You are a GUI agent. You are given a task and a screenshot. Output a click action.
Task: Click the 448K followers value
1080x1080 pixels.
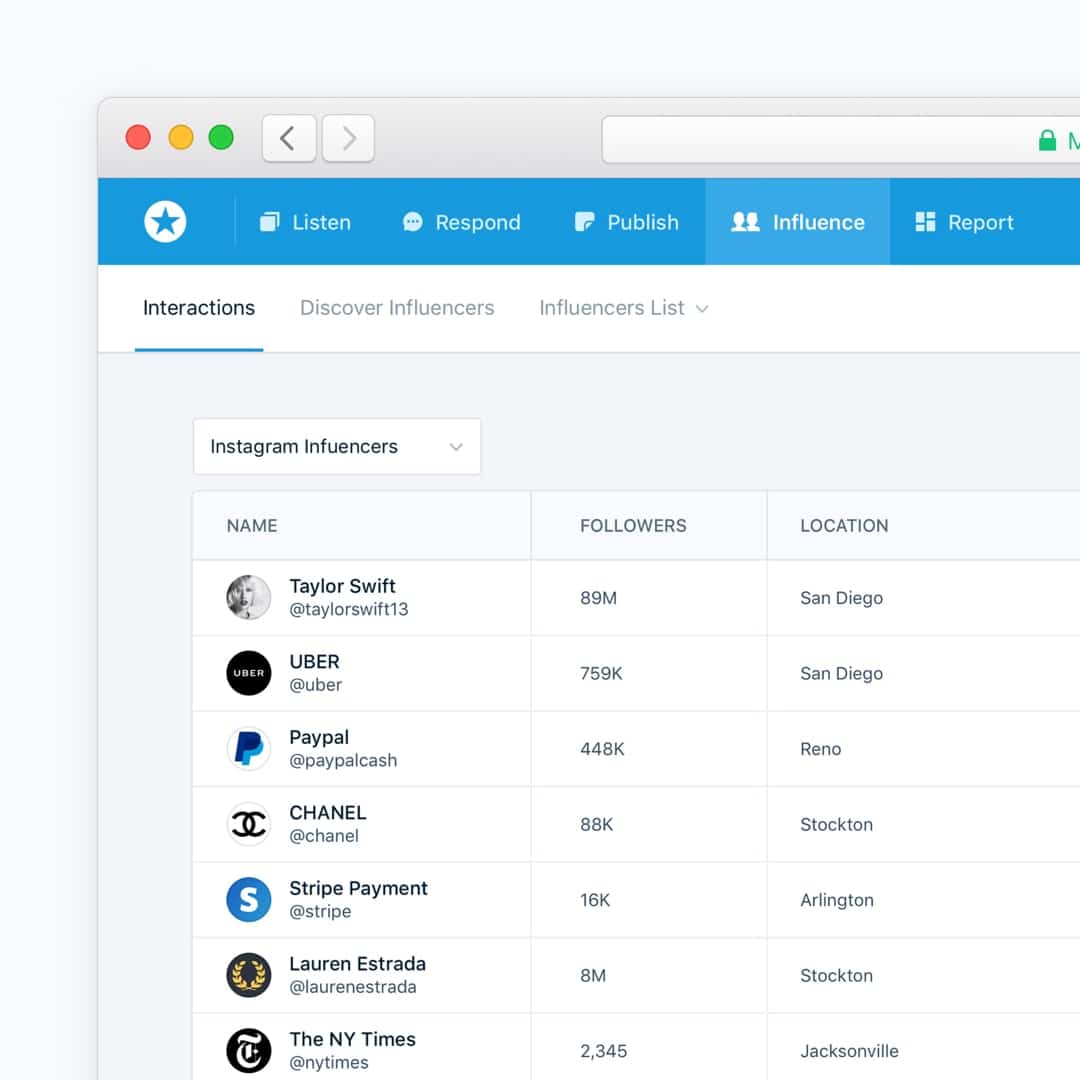[x=602, y=749]
